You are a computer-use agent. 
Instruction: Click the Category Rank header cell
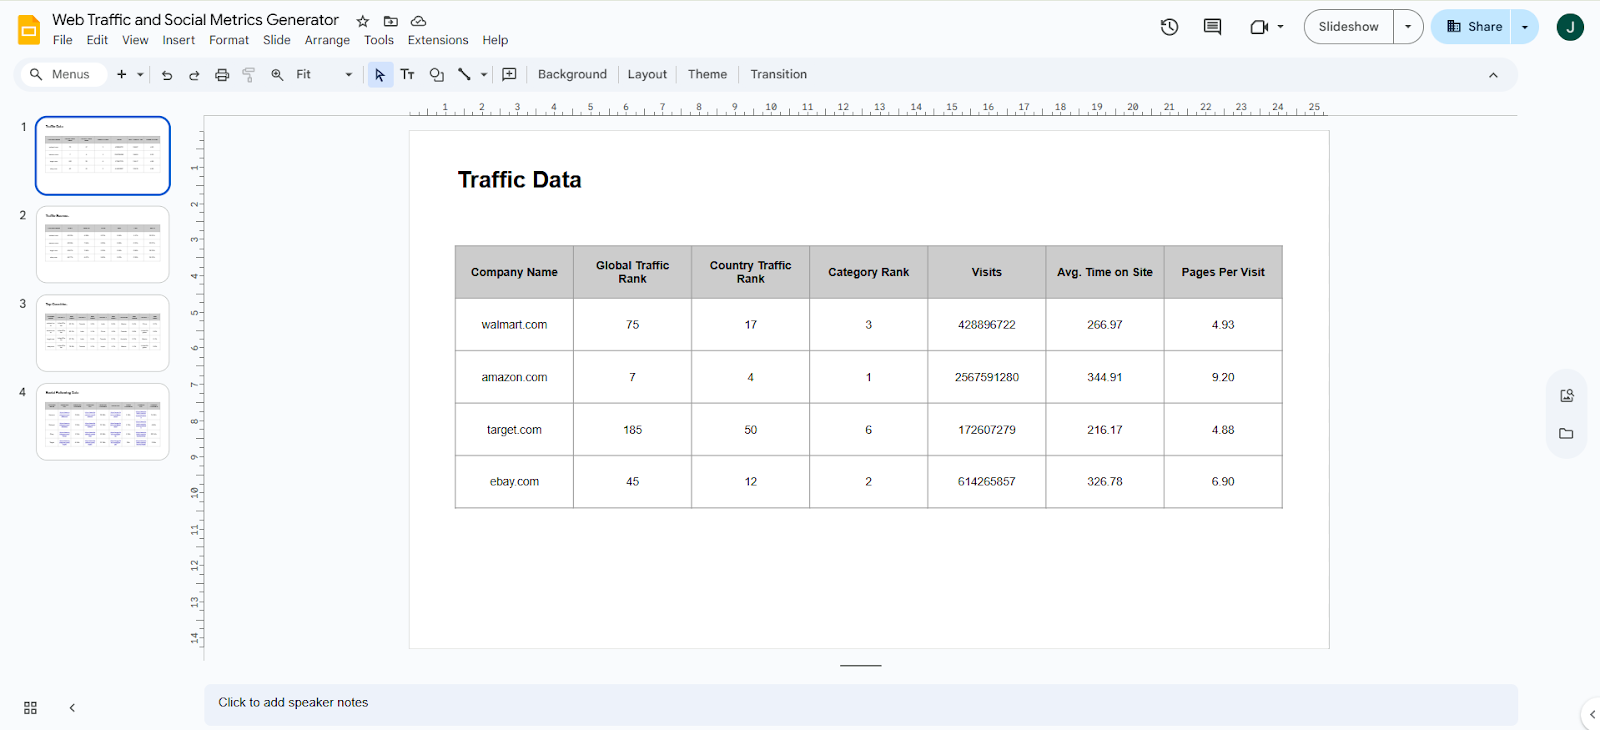pyautogui.click(x=868, y=272)
